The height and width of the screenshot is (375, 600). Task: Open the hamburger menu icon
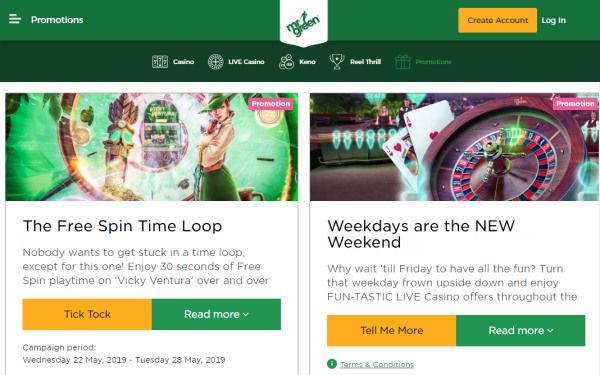tap(15, 19)
